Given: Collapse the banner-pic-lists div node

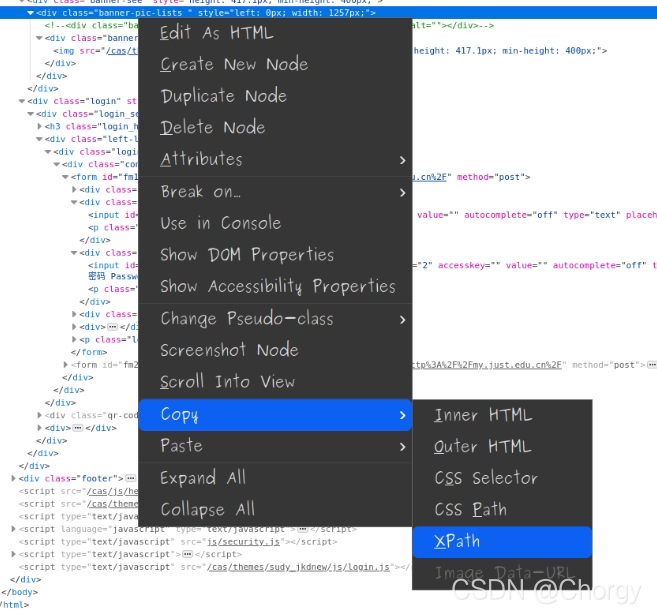Looking at the screenshot, I should coord(30,13).
